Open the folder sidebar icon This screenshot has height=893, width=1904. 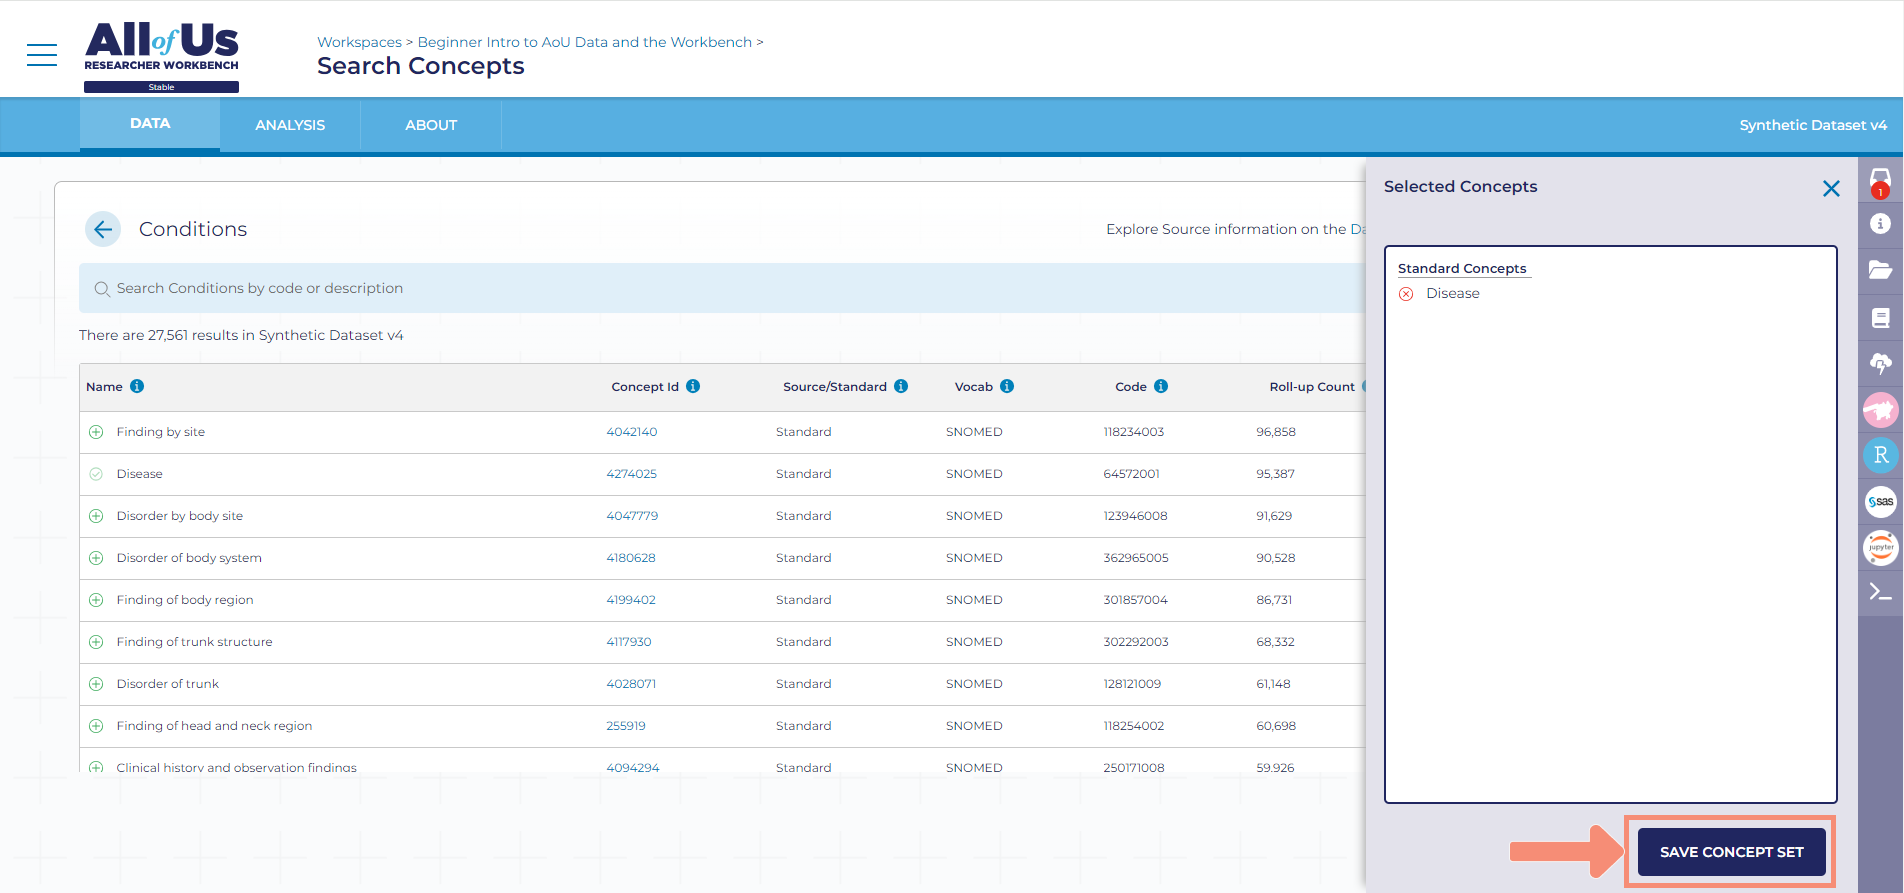click(x=1880, y=270)
